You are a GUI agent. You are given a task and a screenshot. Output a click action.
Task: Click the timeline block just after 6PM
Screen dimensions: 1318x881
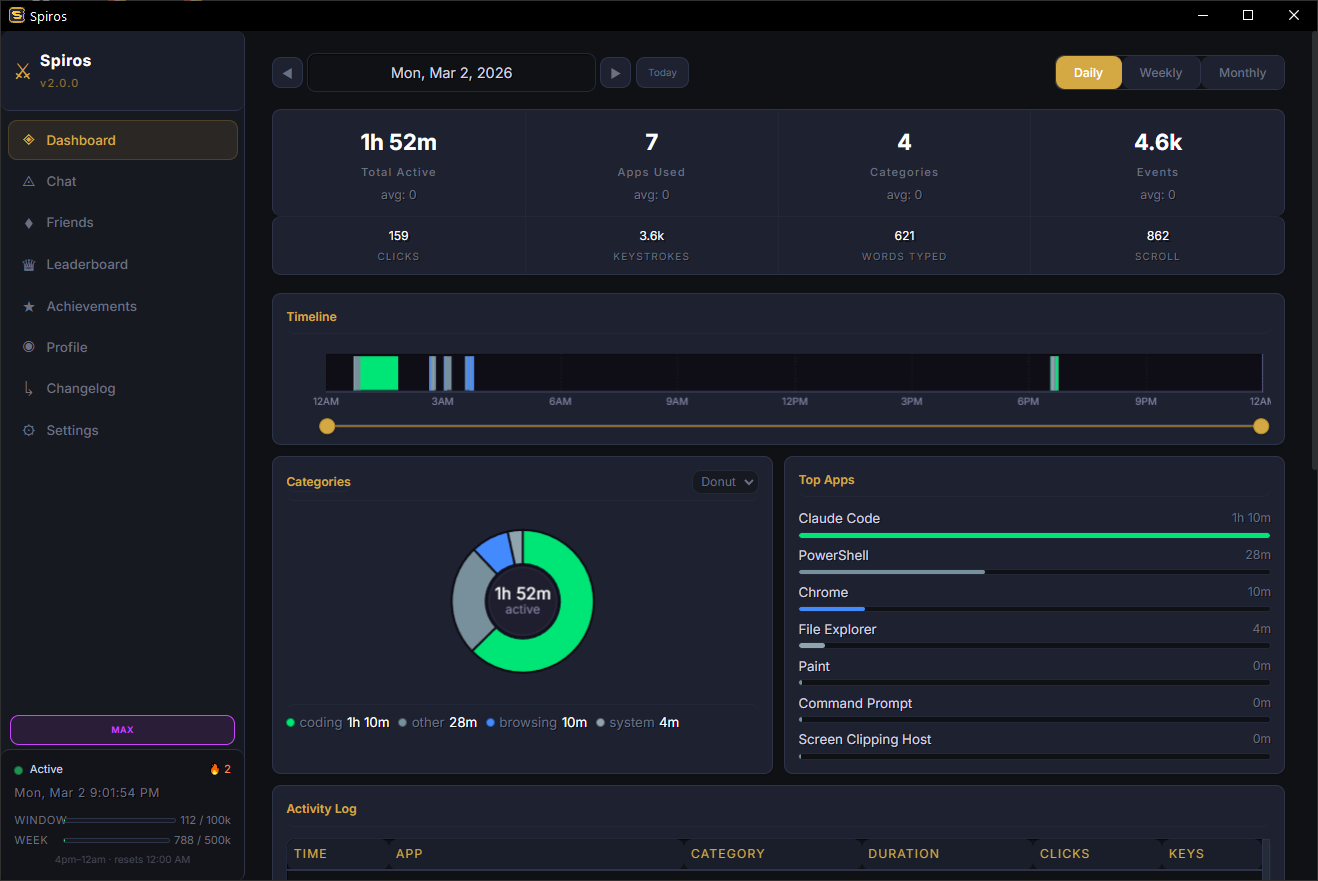pos(1054,373)
